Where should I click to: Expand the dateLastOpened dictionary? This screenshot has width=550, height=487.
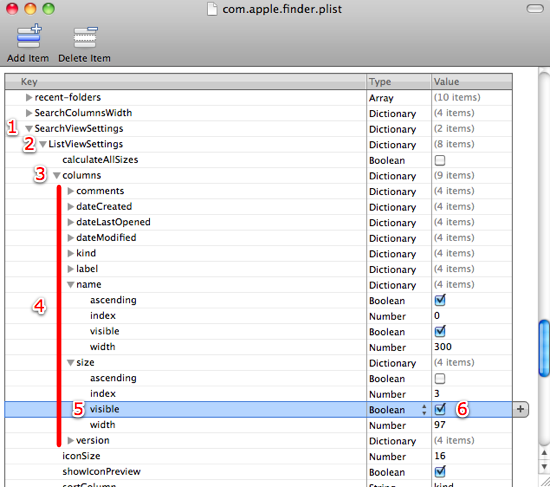click(x=71, y=222)
